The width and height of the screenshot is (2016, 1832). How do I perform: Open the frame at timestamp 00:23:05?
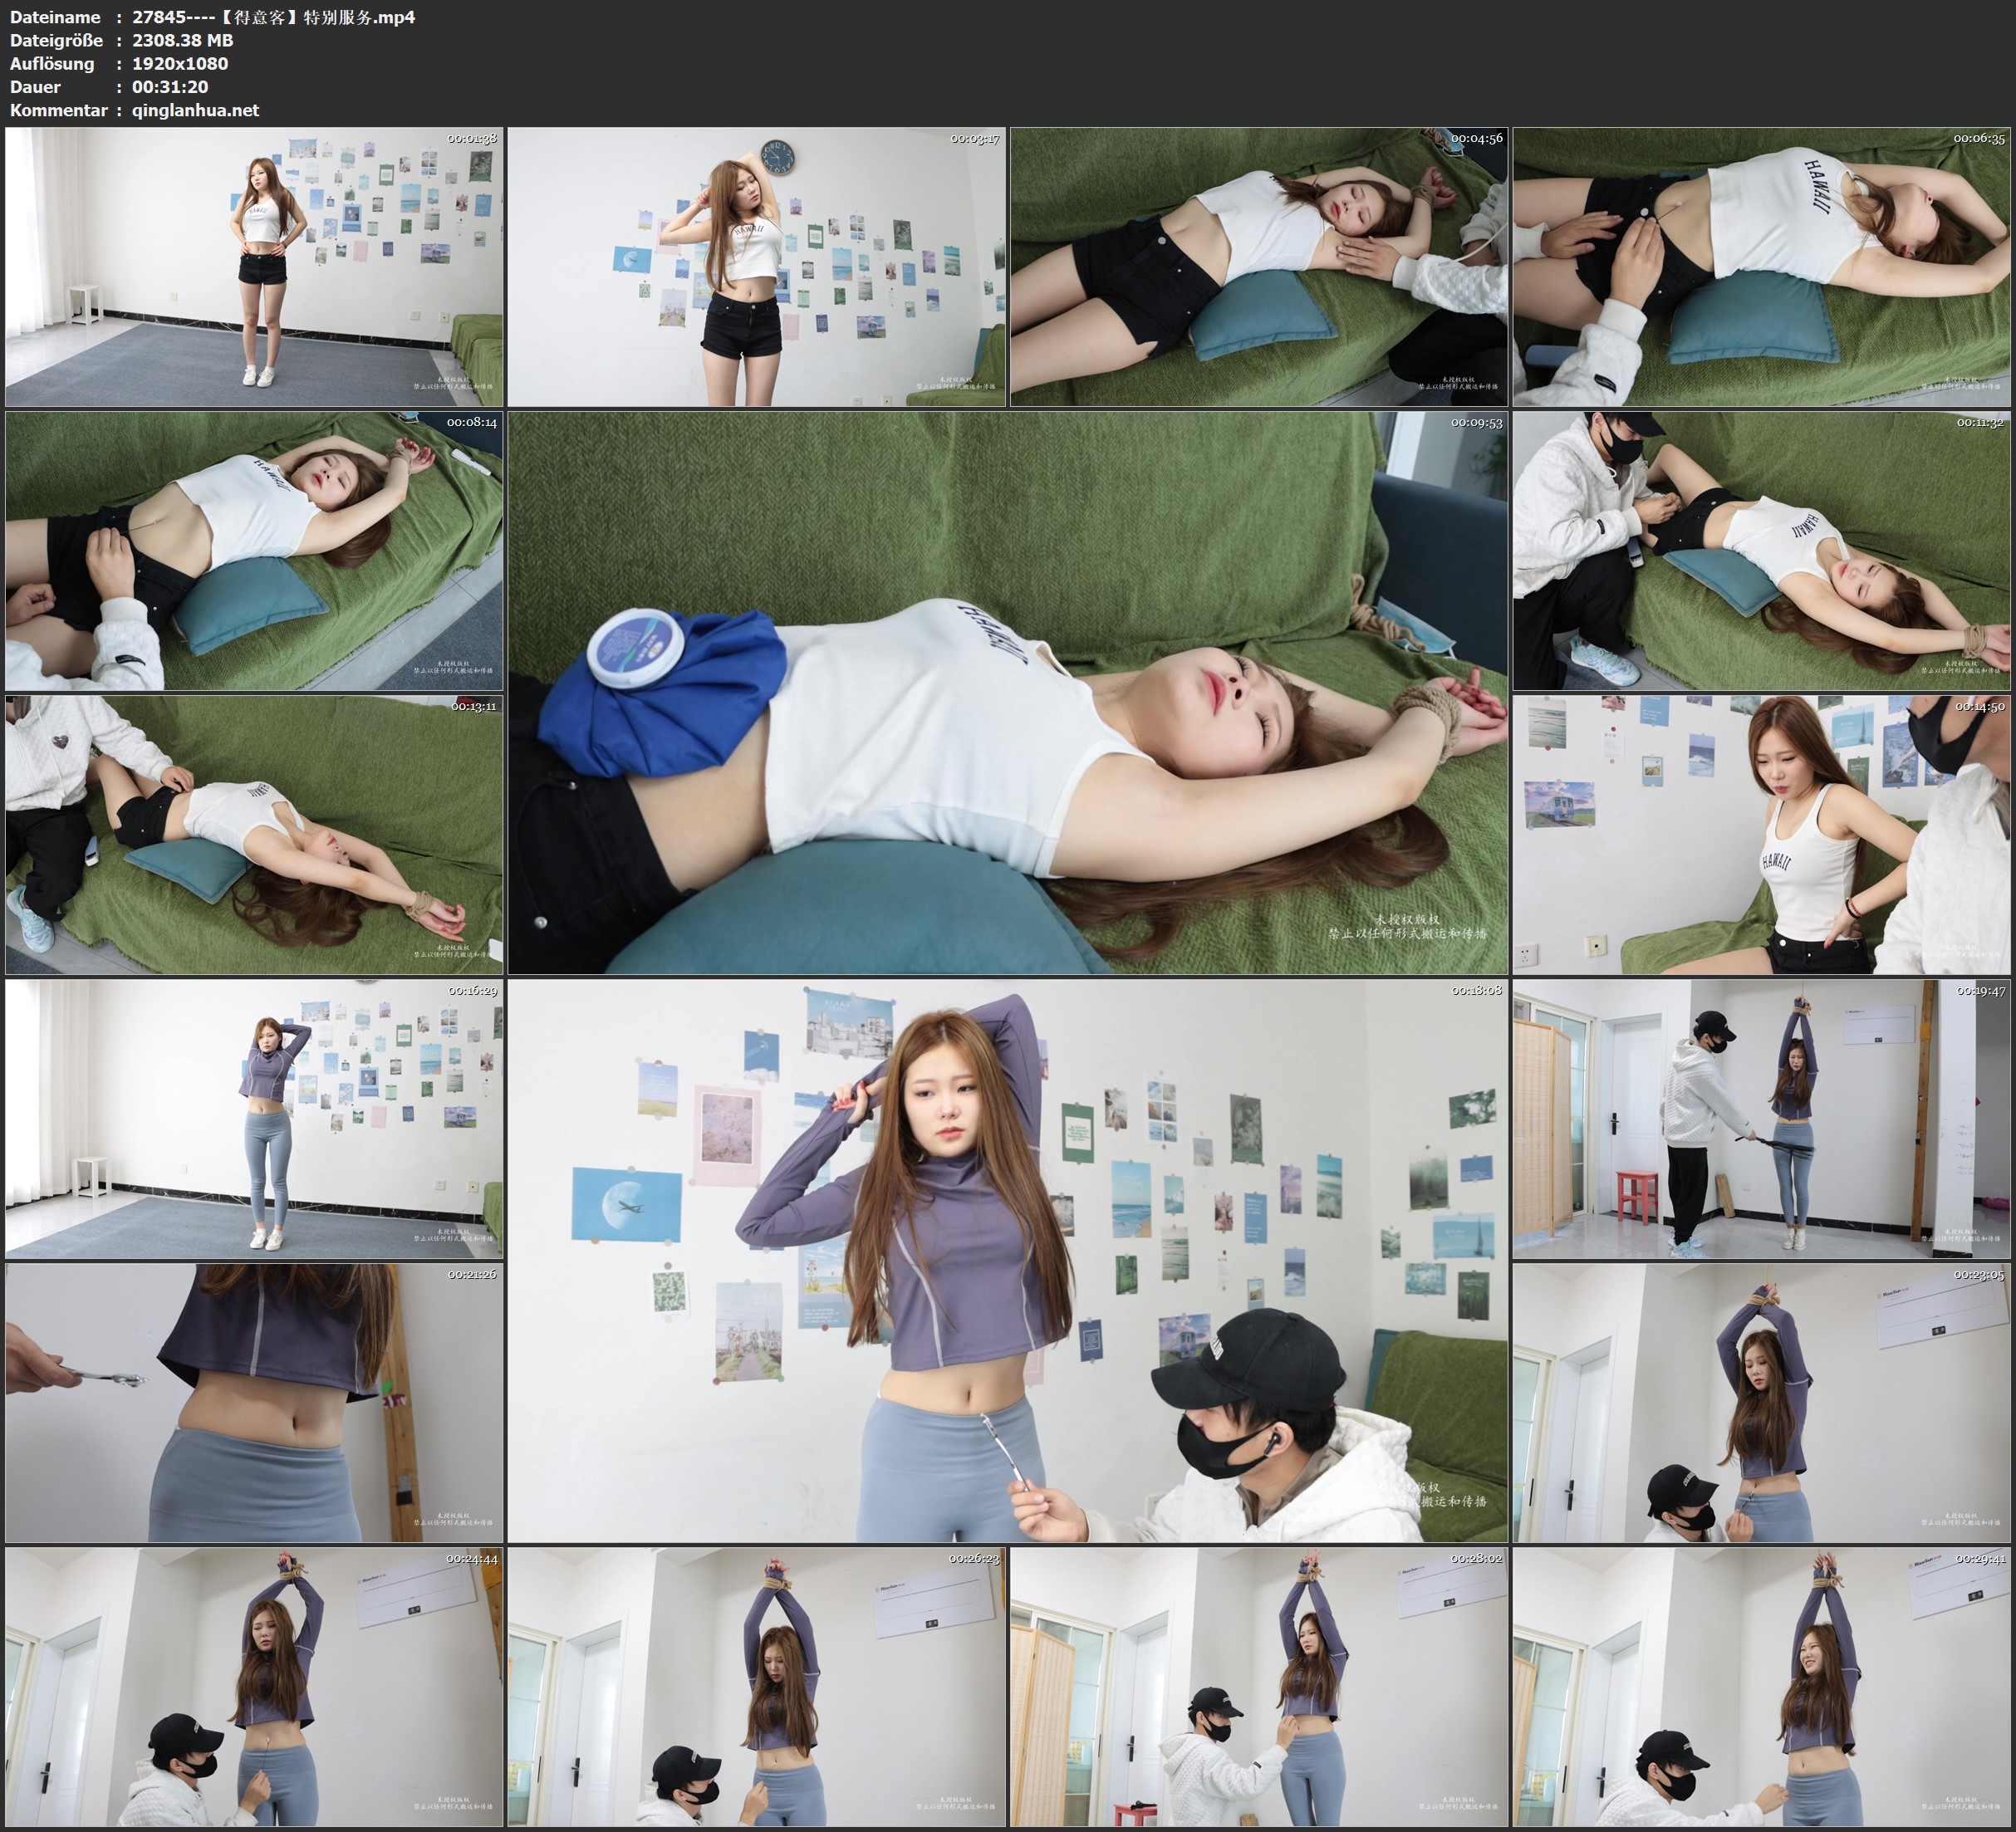1761,1402
